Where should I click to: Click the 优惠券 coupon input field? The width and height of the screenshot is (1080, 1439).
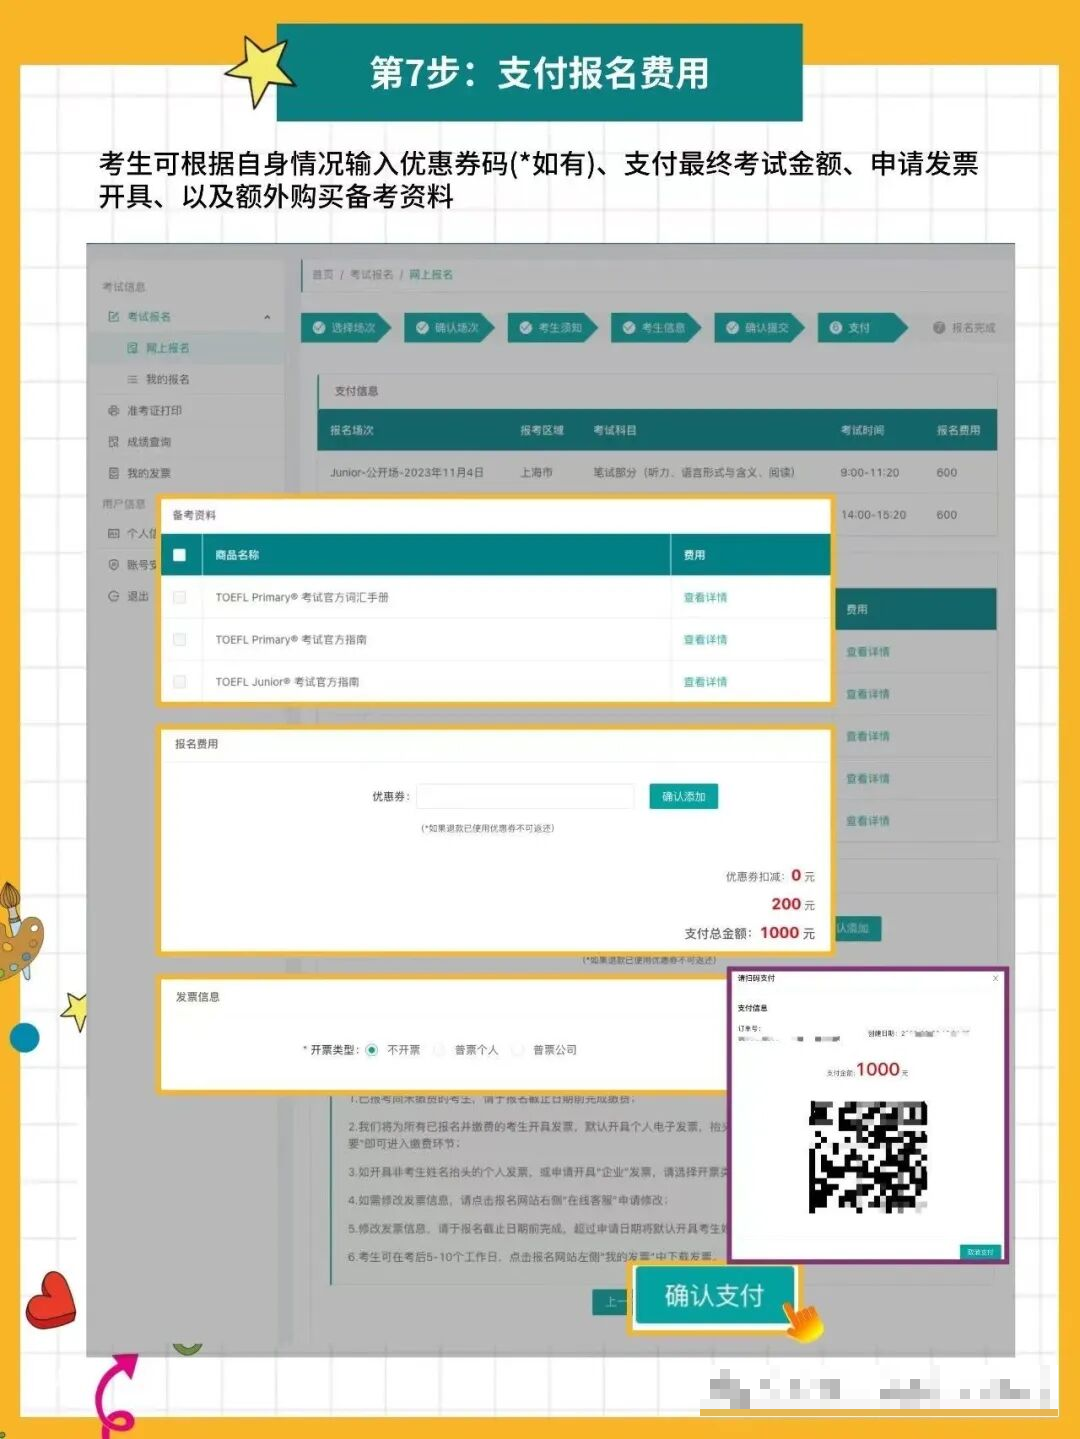[525, 795]
